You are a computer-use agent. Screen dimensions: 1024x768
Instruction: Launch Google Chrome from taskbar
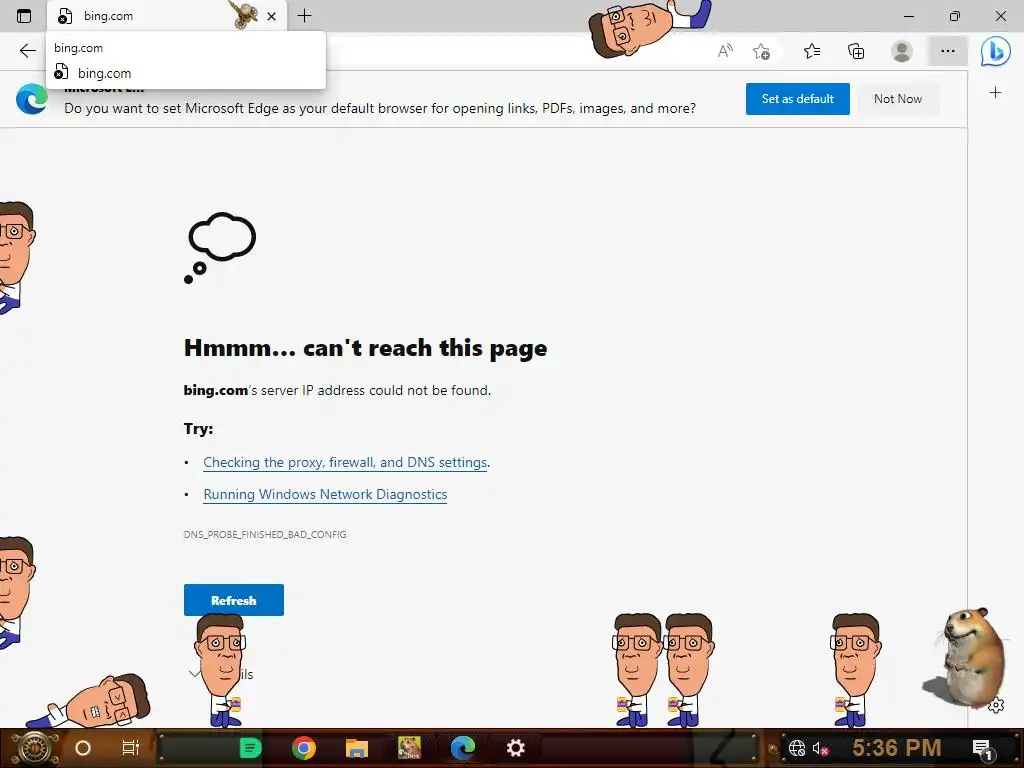(304, 748)
